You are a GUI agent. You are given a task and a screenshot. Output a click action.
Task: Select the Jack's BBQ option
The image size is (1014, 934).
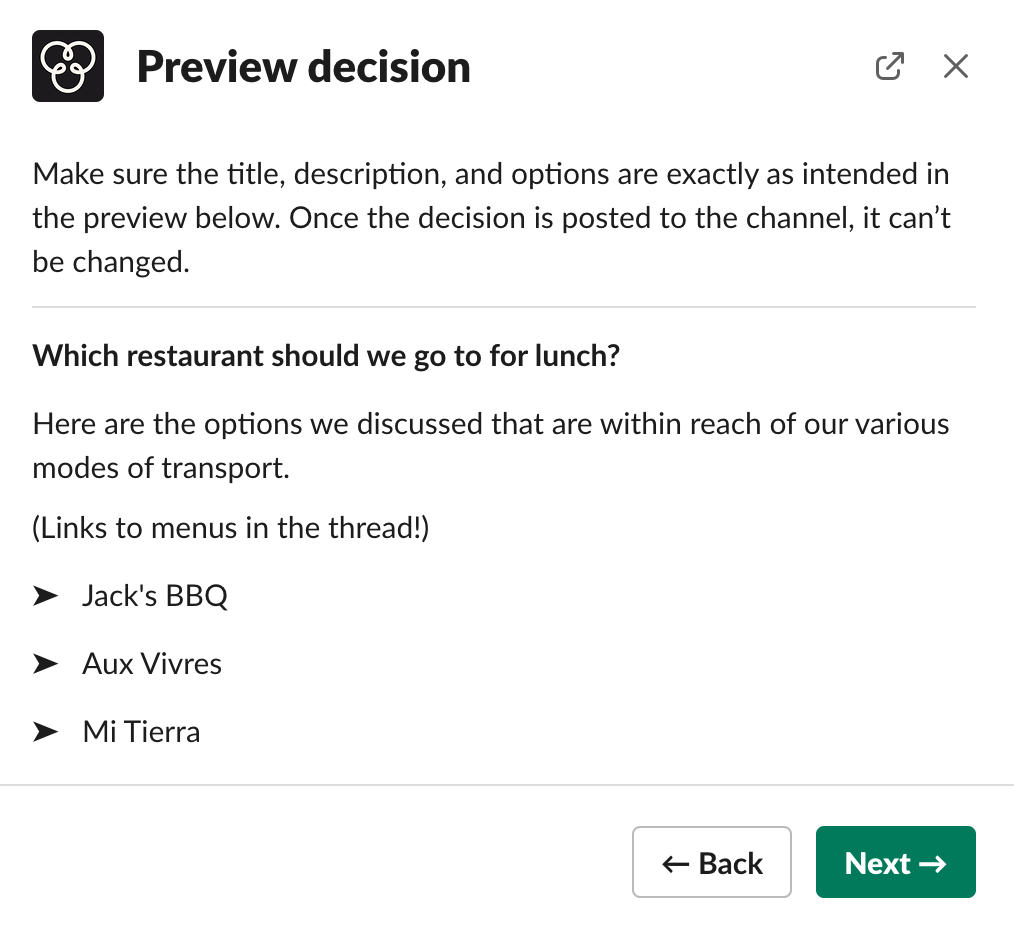[154, 595]
